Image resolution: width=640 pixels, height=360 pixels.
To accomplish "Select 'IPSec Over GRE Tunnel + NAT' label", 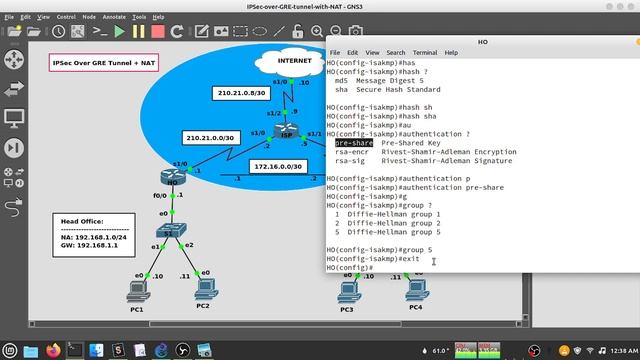I will click(x=104, y=63).
